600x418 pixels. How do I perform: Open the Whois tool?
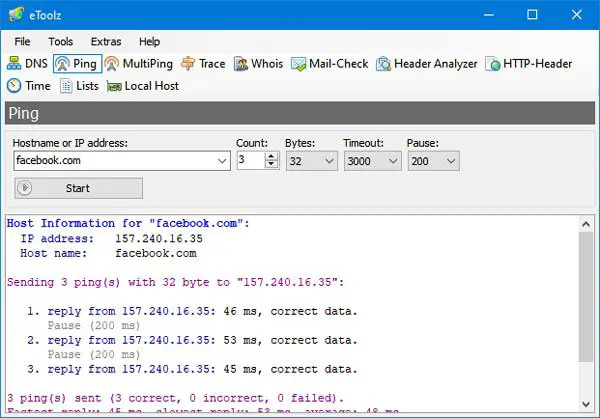[x=258, y=64]
